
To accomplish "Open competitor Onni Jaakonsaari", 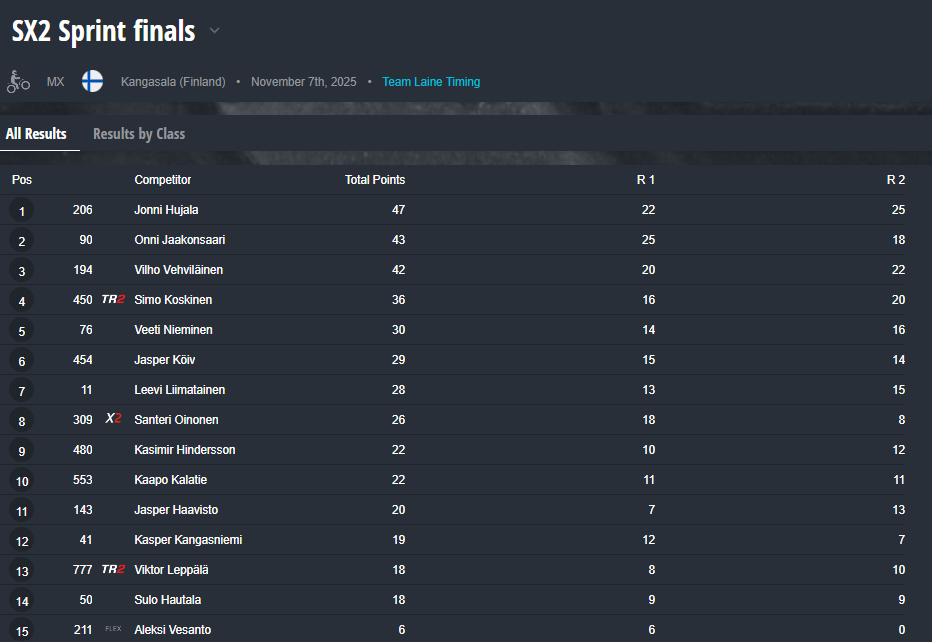I will click(179, 240).
